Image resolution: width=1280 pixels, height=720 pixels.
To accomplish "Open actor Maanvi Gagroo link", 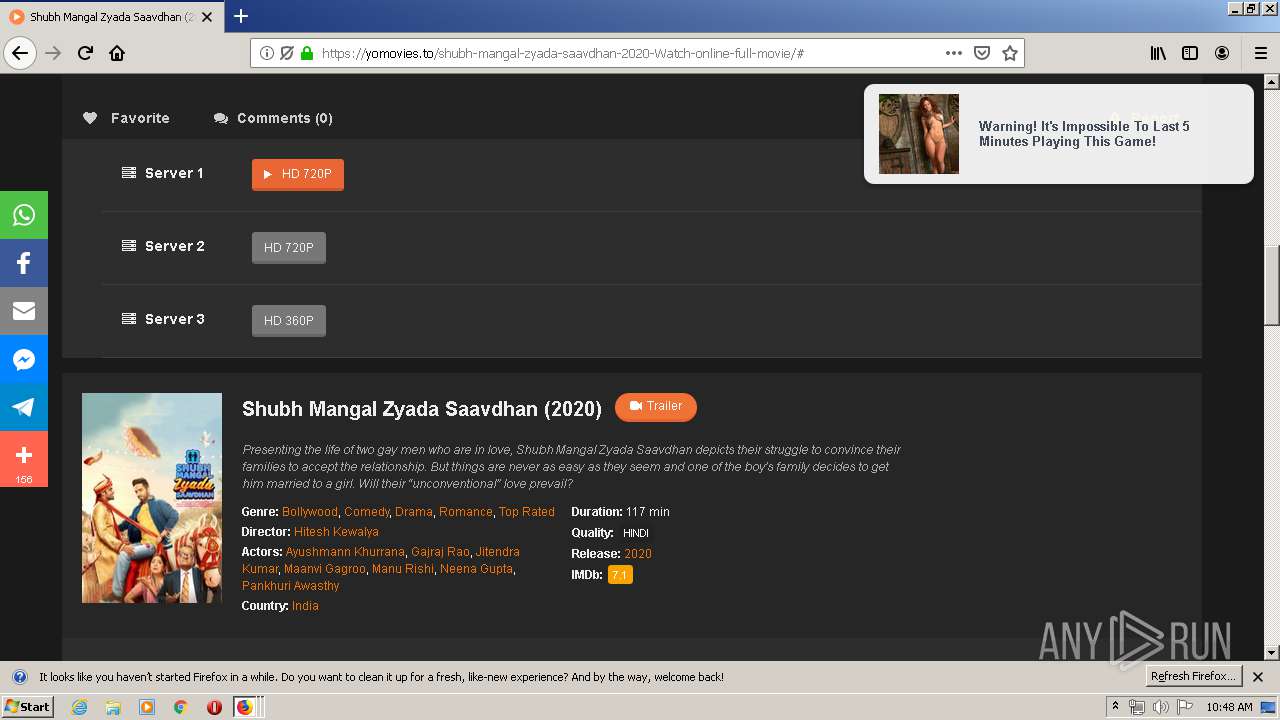I will [x=325, y=569].
